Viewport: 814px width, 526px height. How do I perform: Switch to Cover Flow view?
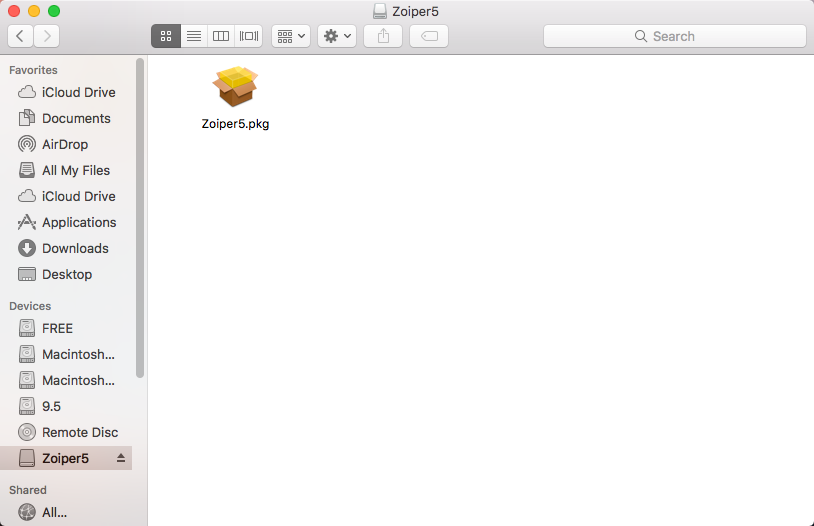tap(249, 36)
